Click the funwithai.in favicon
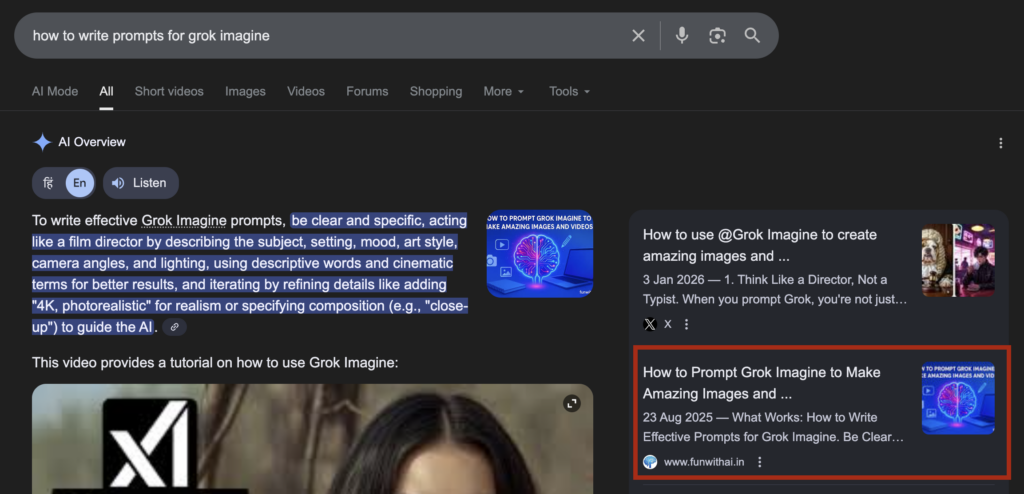This screenshot has width=1024, height=494. tap(650, 462)
